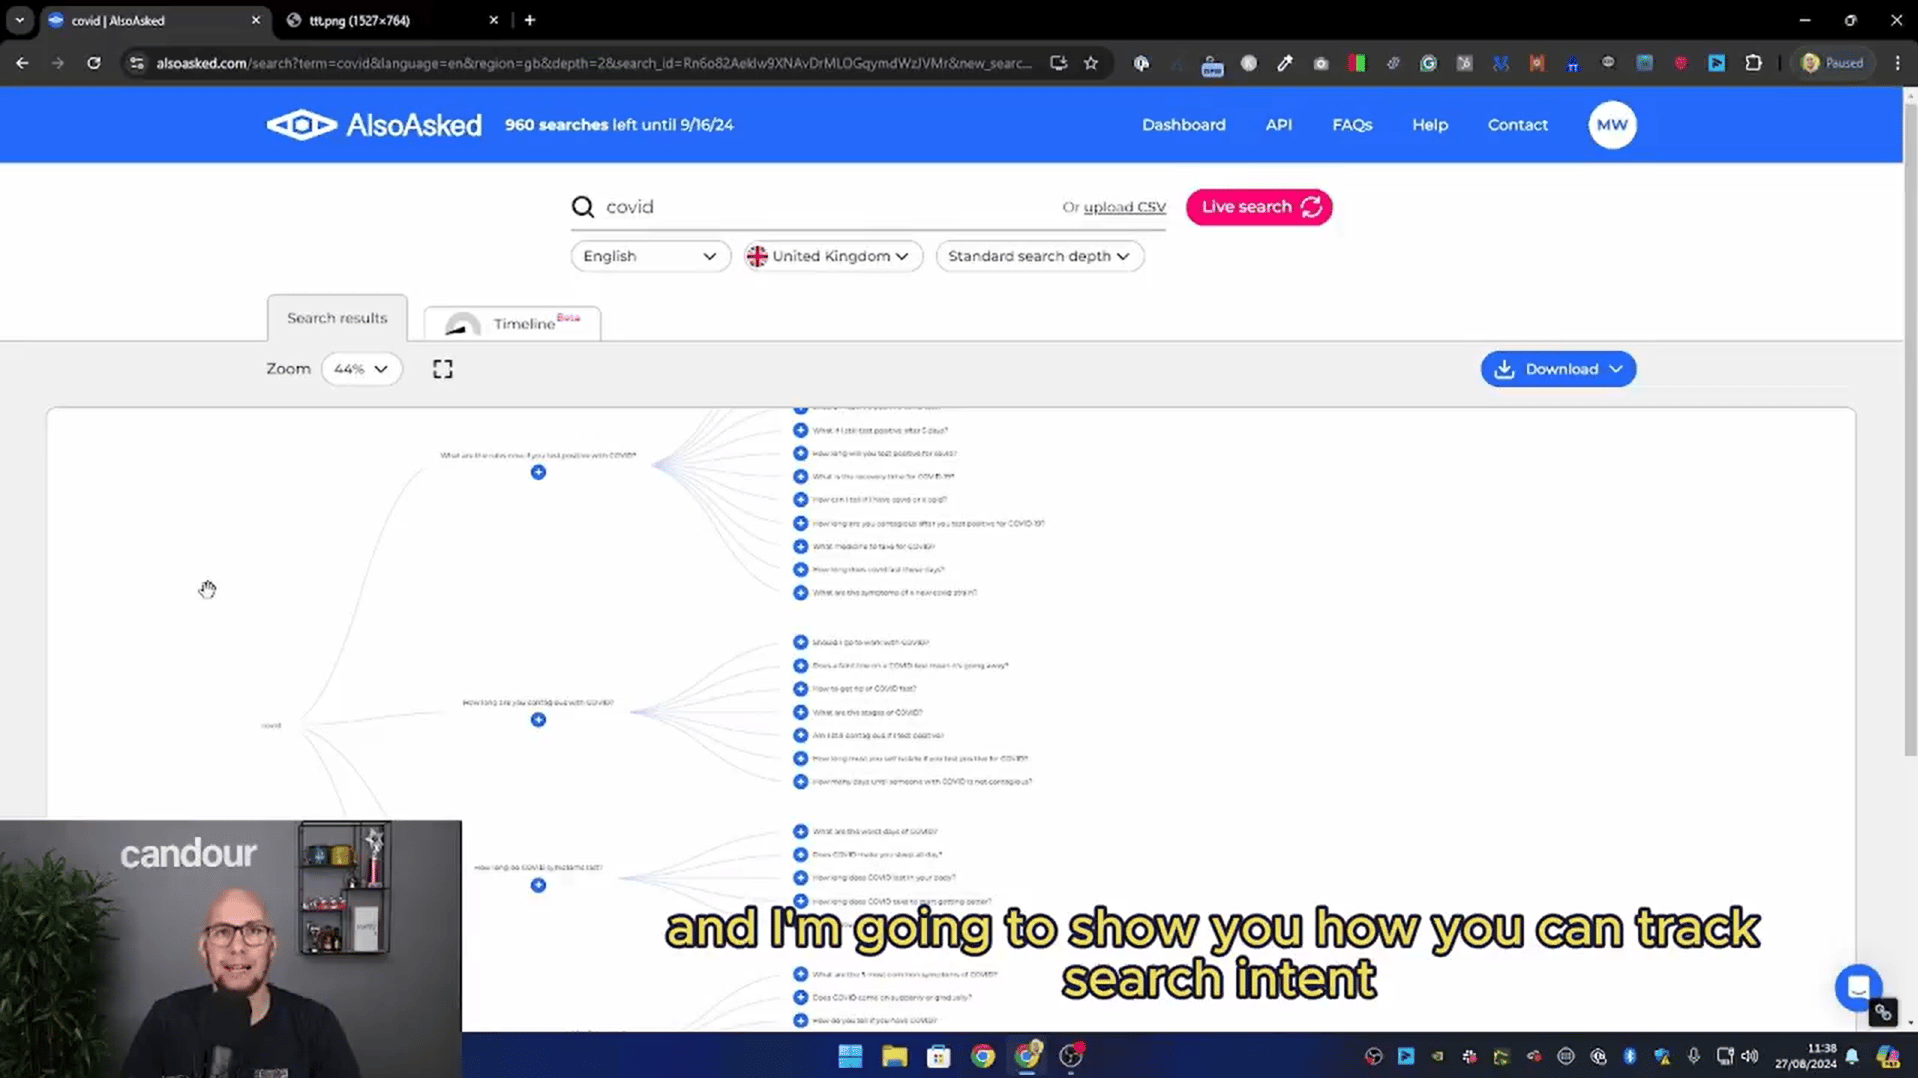The height and width of the screenshot is (1078, 1918).
Task: Click the upload CSV link
Action: [1124, 207]
